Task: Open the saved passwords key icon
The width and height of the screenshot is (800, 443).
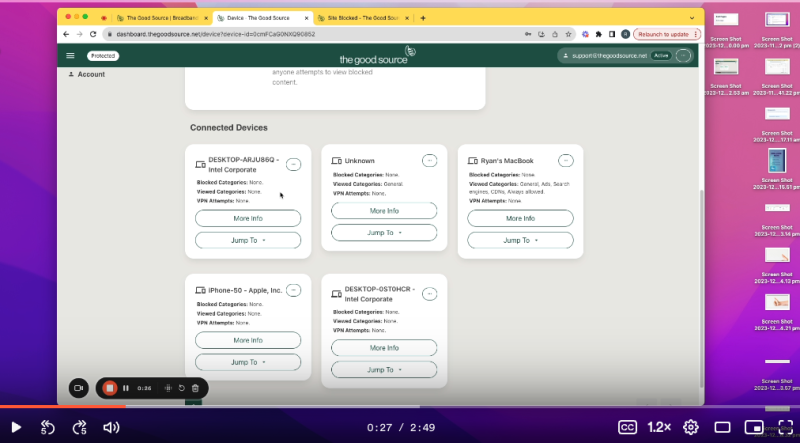Action: (528, 34)
